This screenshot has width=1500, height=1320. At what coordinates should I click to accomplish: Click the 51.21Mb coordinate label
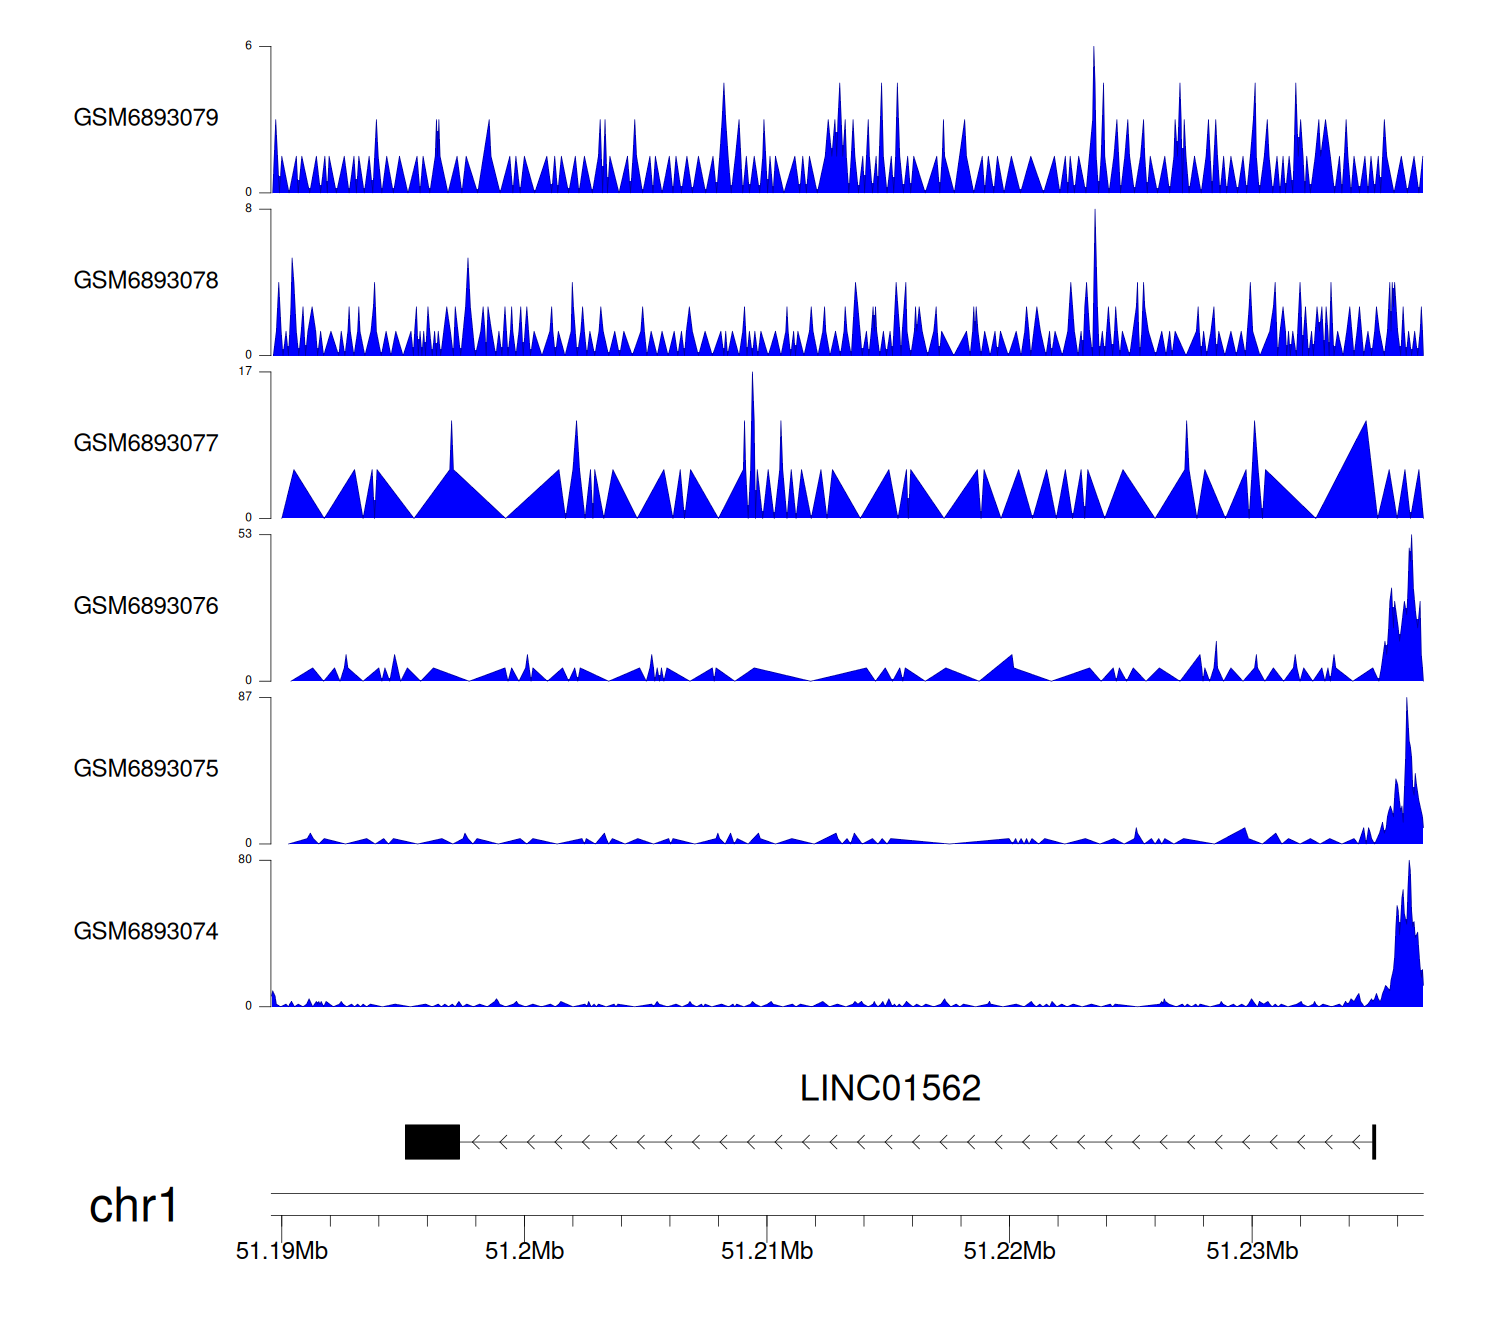767,1251
